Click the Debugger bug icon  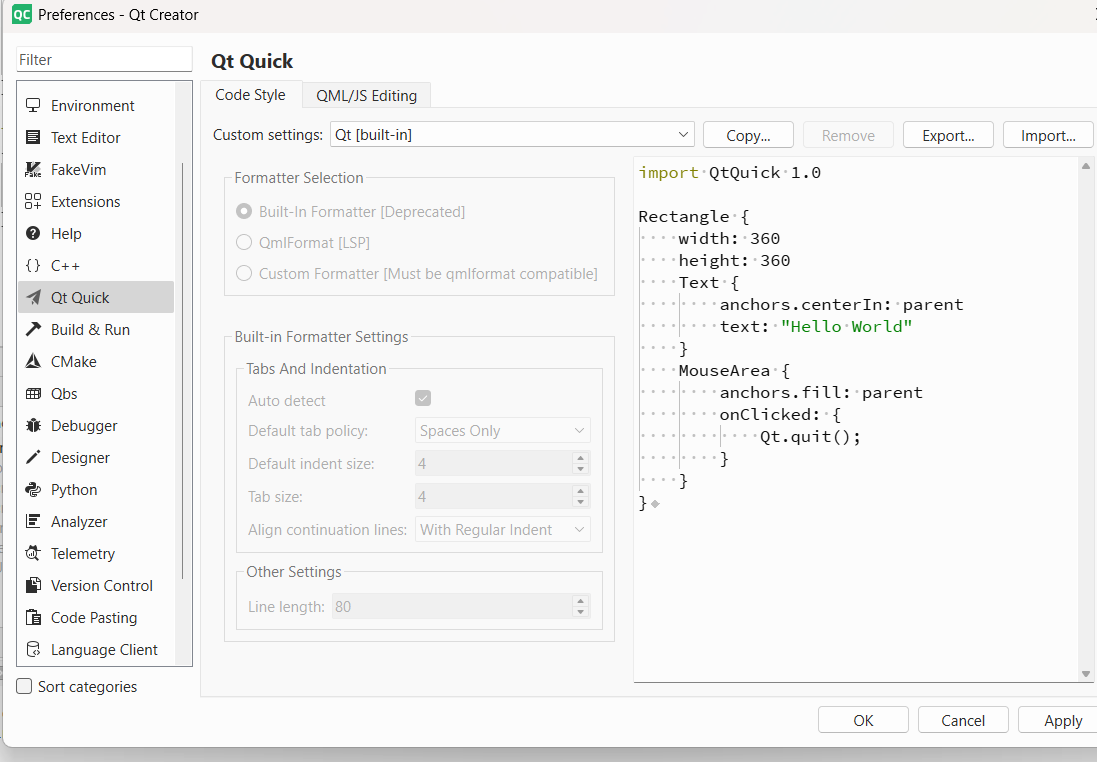click(33, 425)
